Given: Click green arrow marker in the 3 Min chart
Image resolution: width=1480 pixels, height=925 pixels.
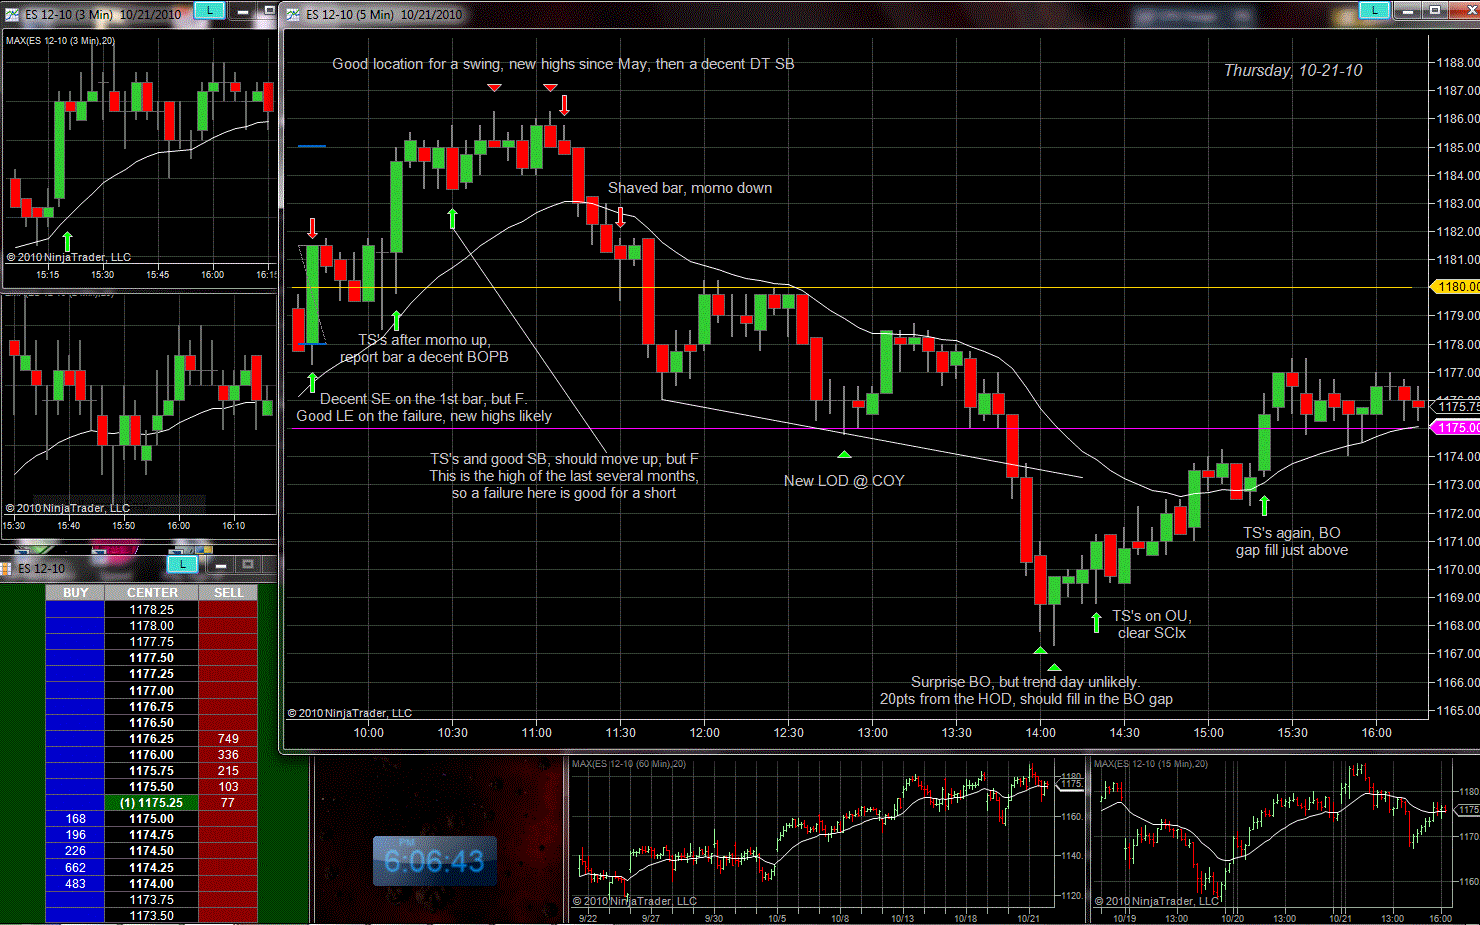Looking at the screenshot, I should pyautogui.click(x=67, y=241).
